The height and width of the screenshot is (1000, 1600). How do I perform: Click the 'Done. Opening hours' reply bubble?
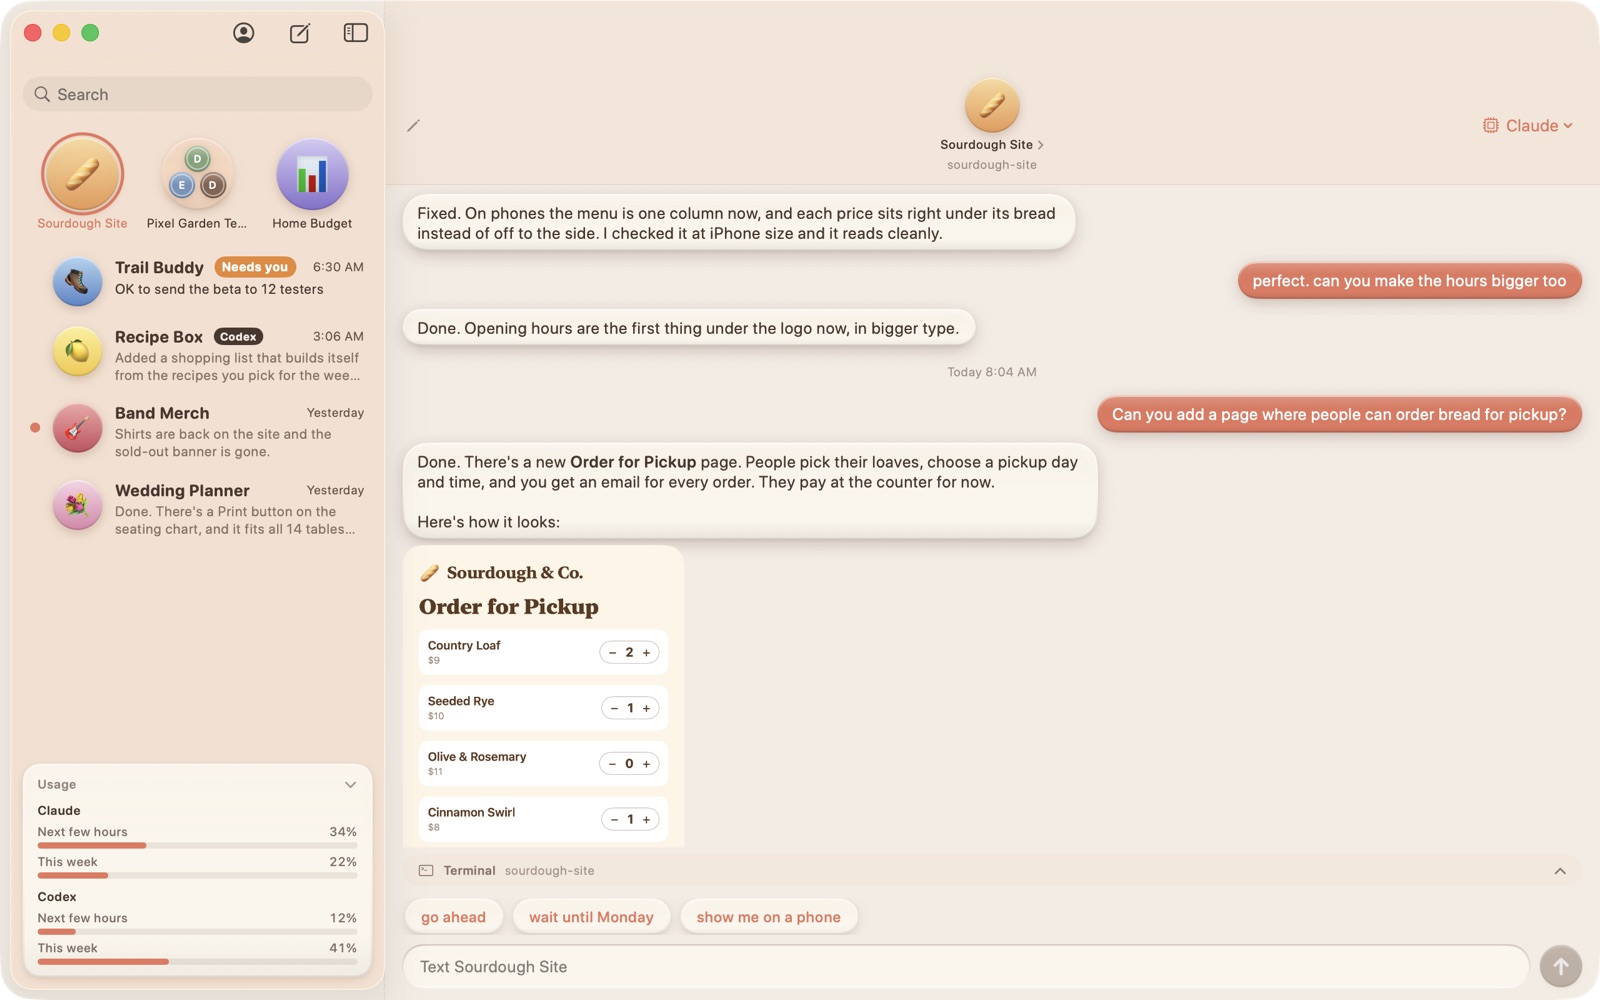coord(688,328)
